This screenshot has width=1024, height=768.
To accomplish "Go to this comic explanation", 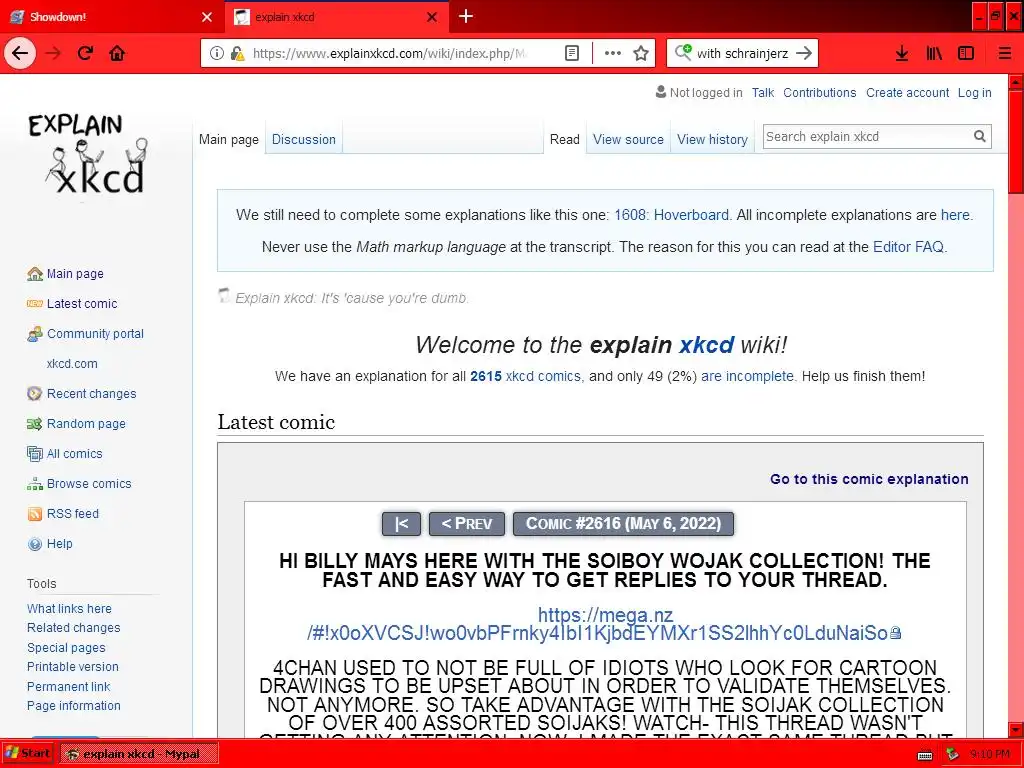I will point(869,479).
